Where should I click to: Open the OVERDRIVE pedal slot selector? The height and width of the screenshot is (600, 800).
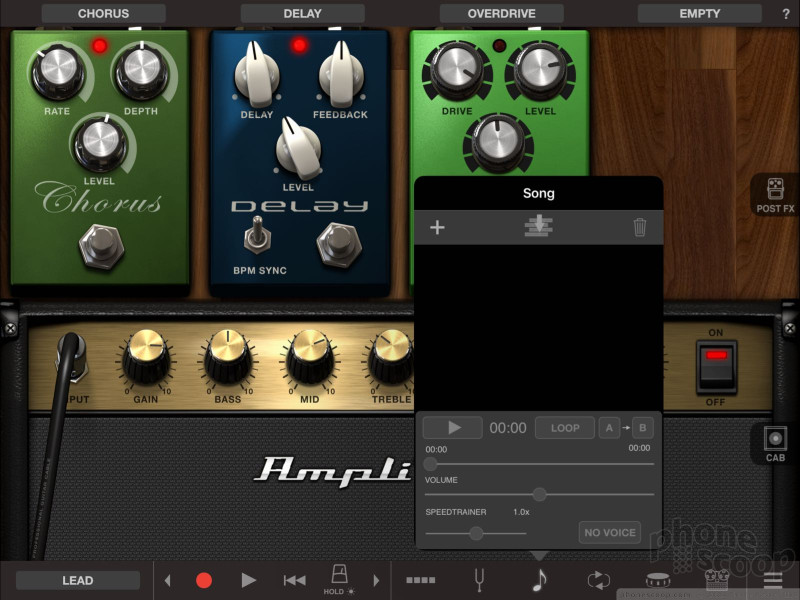click(502, 13)
